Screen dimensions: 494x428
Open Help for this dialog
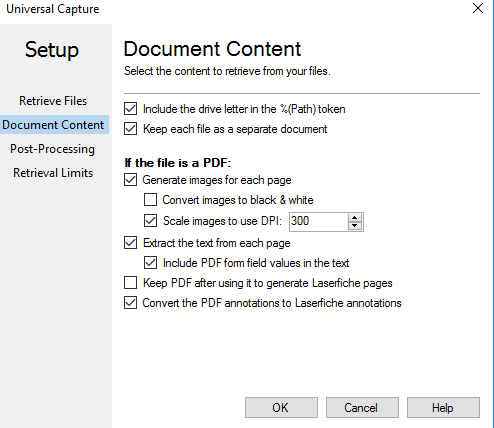click(x=443, y=407)
